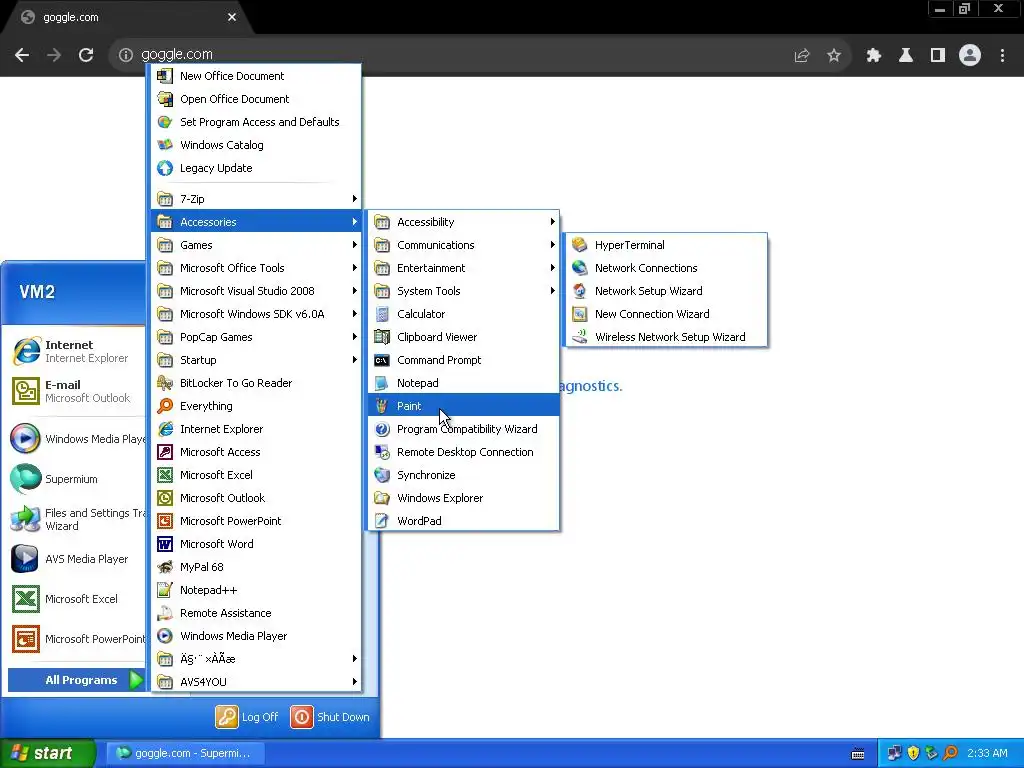Click Microsoft Excel icon in All Programs list
This screenshot has height=768, width=1024.
[x=165, y=475]
